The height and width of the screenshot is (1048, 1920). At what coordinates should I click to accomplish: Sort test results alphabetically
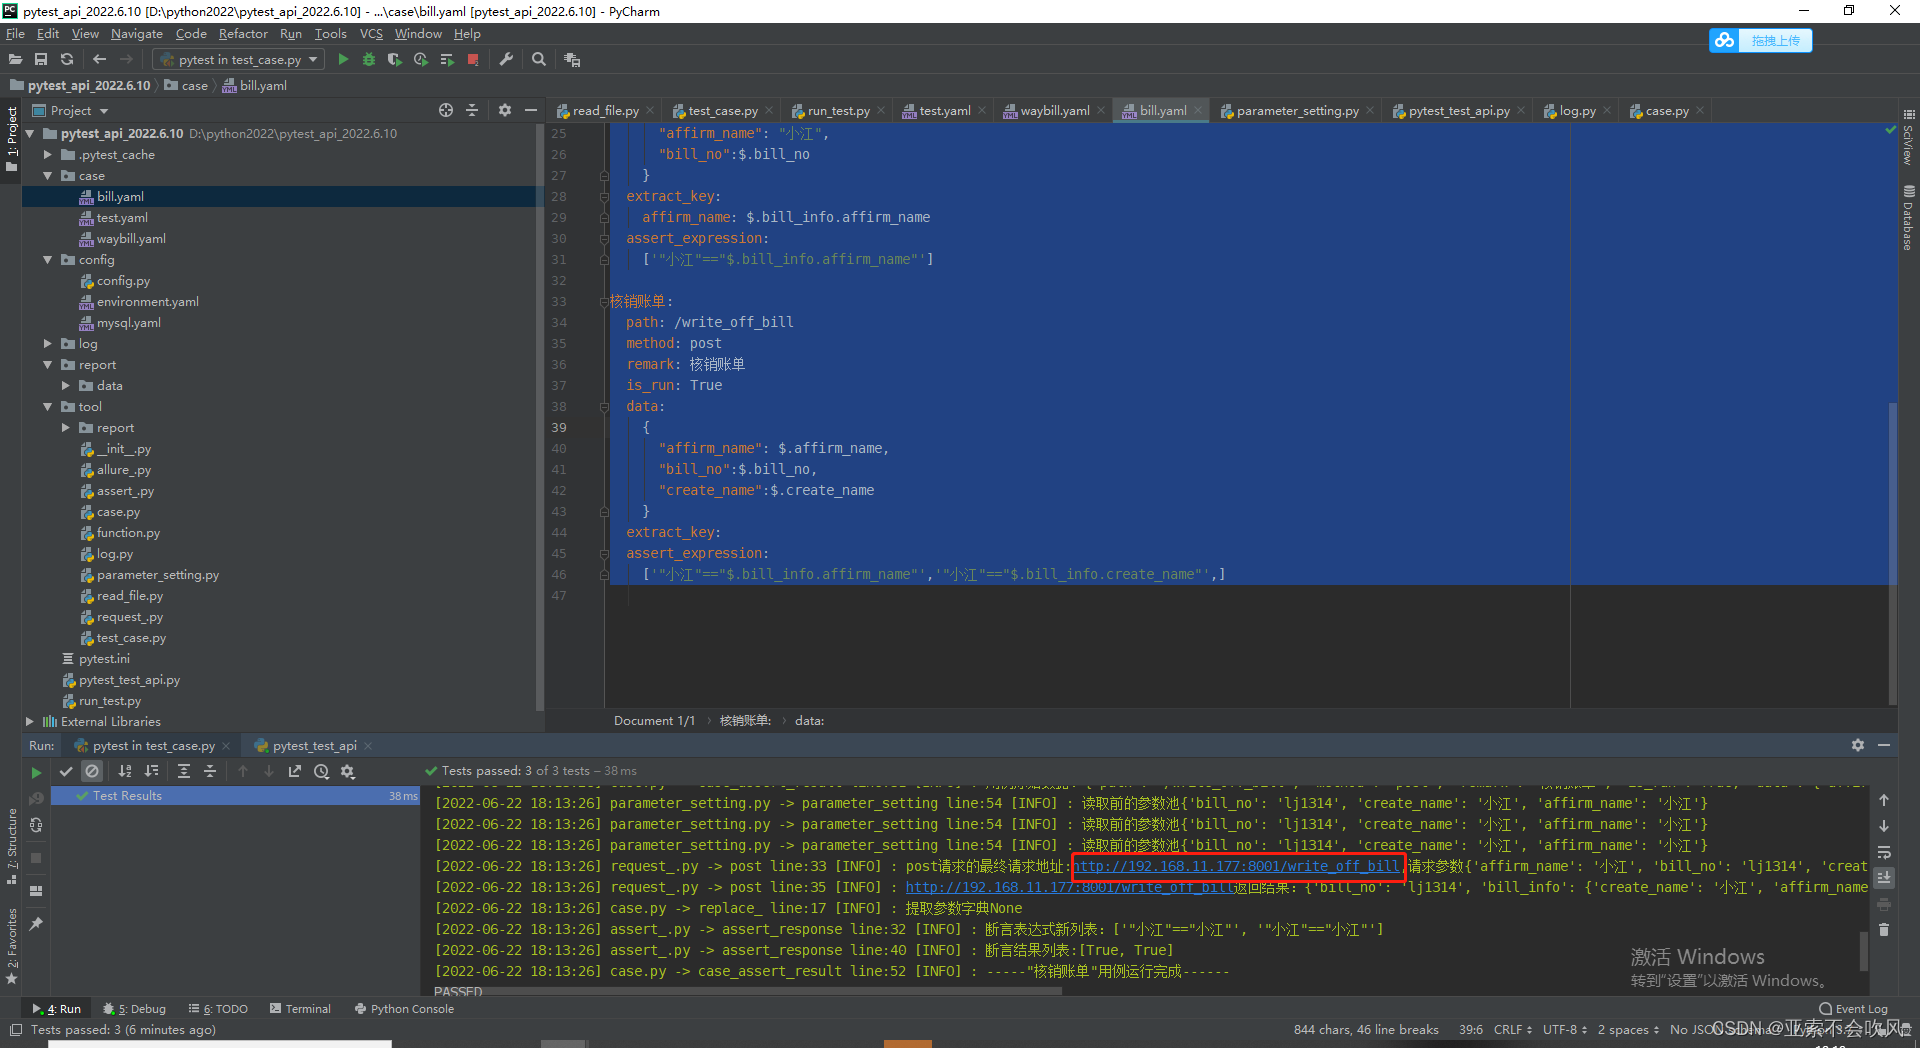coord(125,771)
